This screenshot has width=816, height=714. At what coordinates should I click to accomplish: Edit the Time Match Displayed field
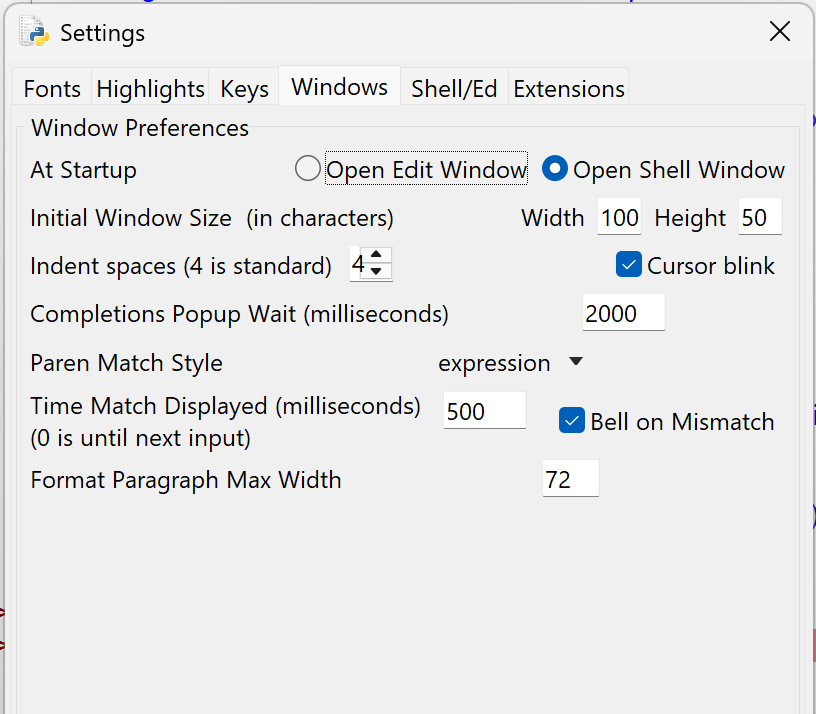(x=484, y=411)
